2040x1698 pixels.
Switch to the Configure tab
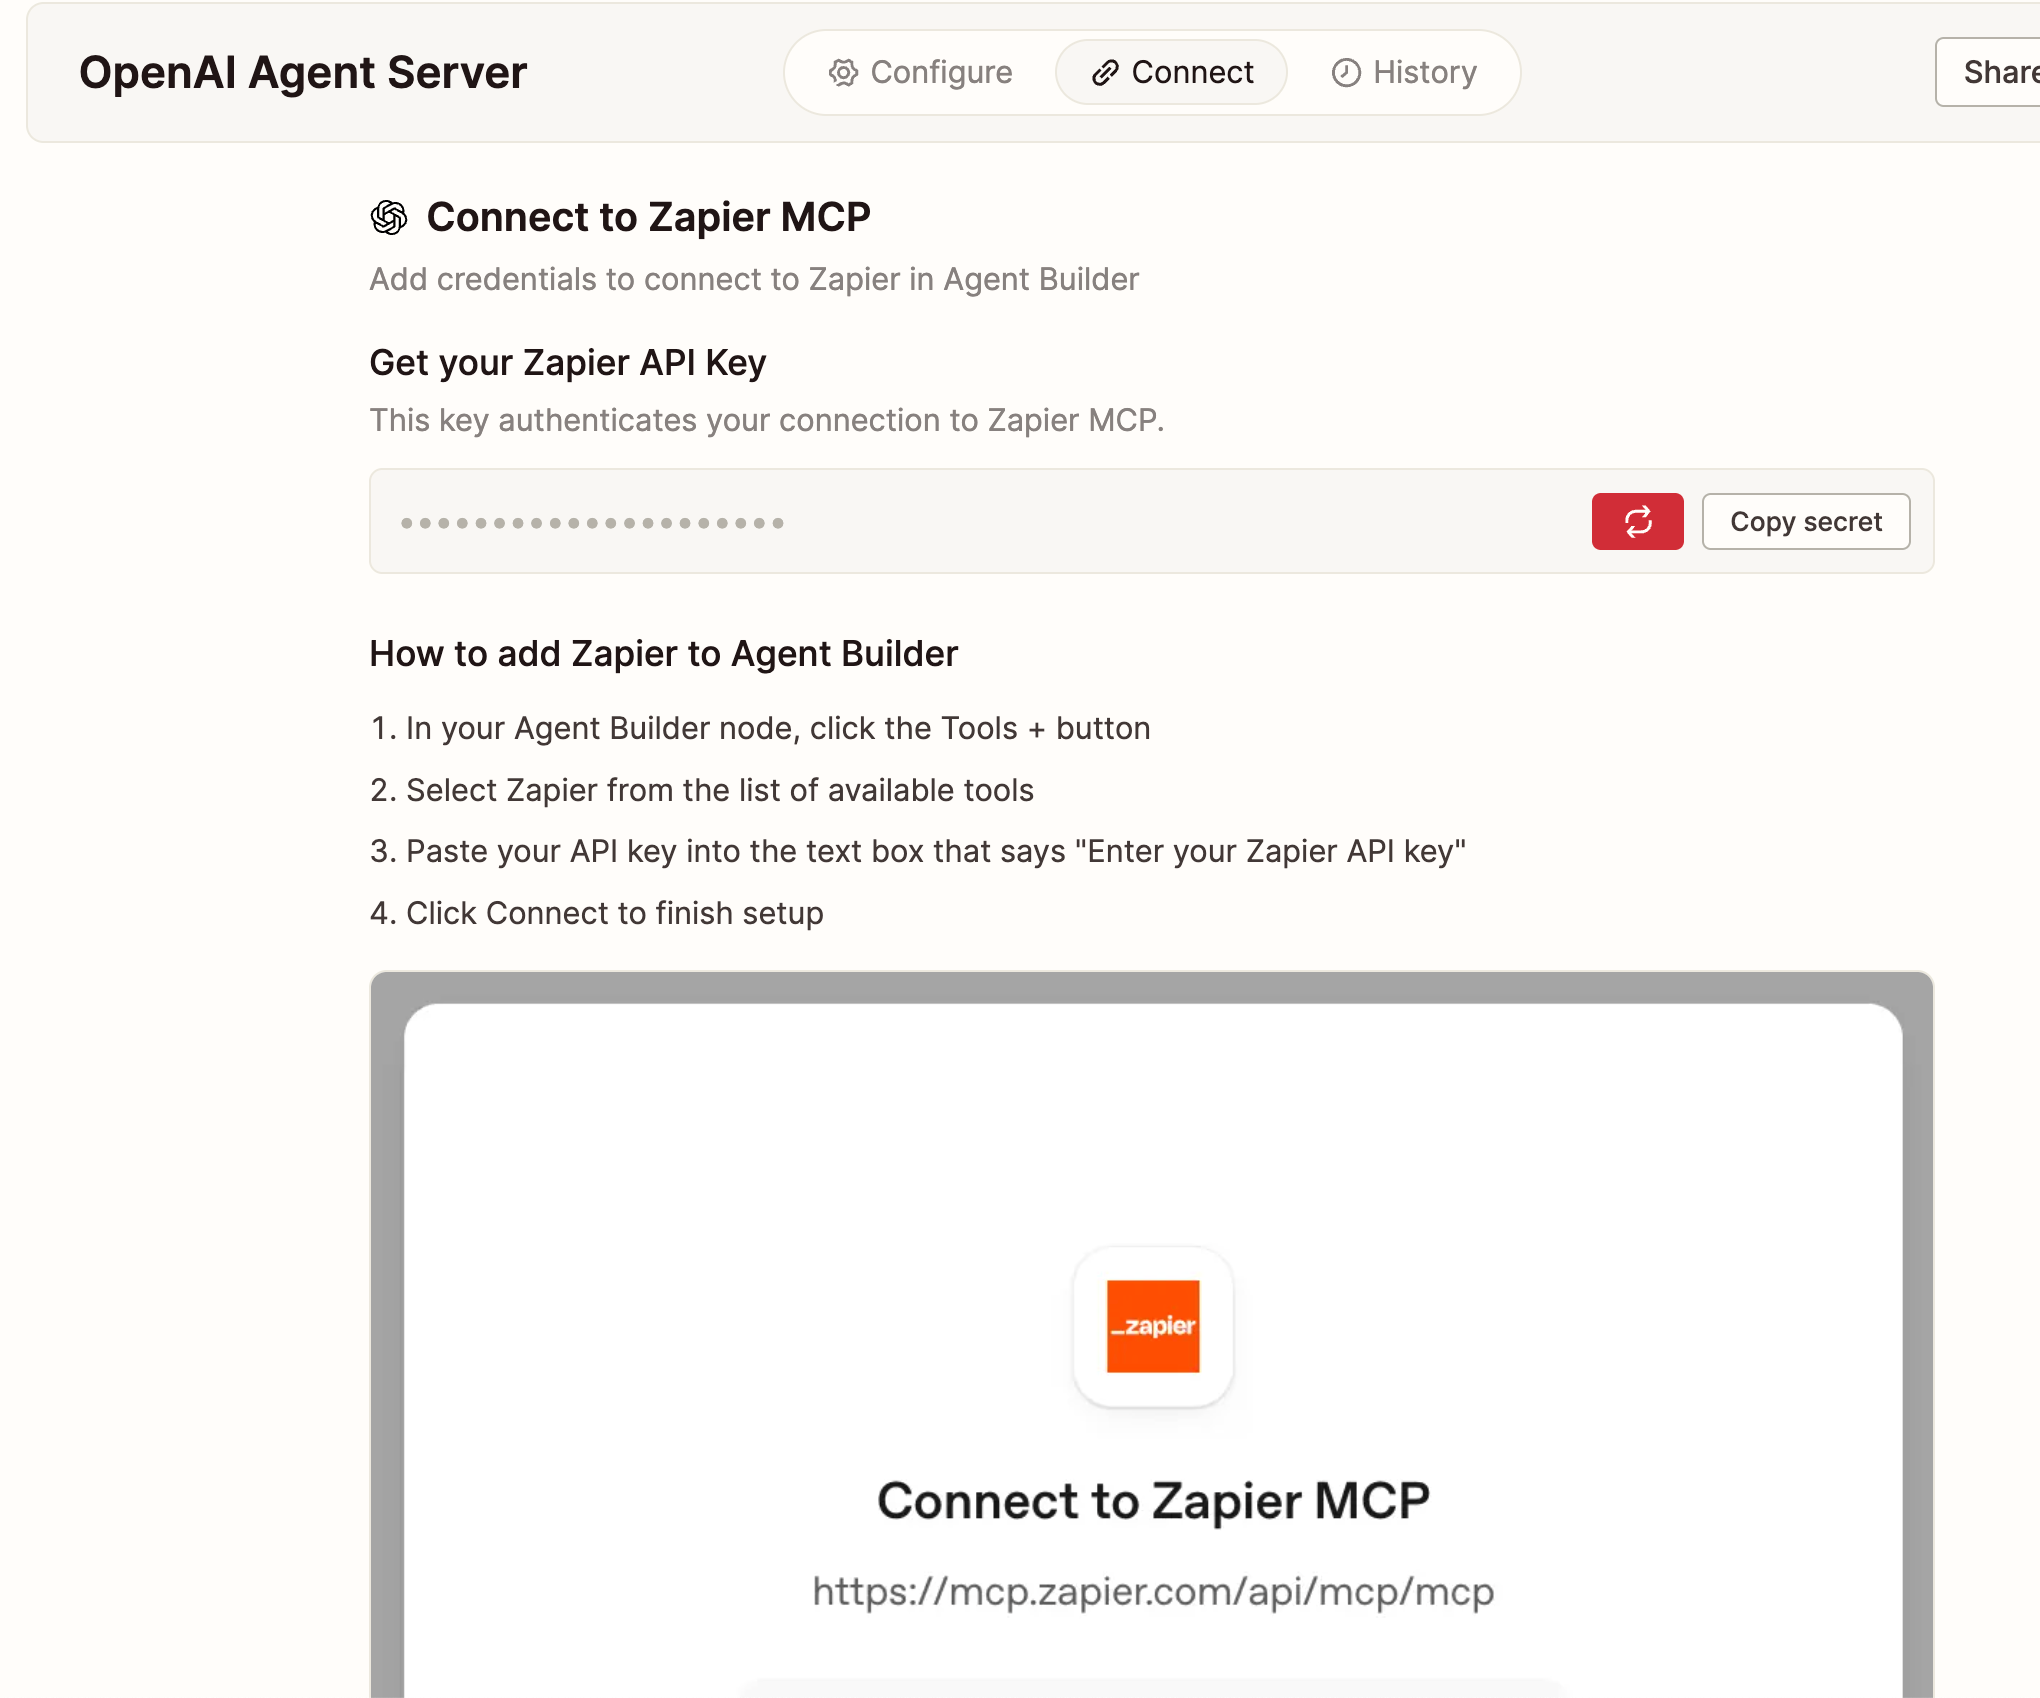pos(920,72)
